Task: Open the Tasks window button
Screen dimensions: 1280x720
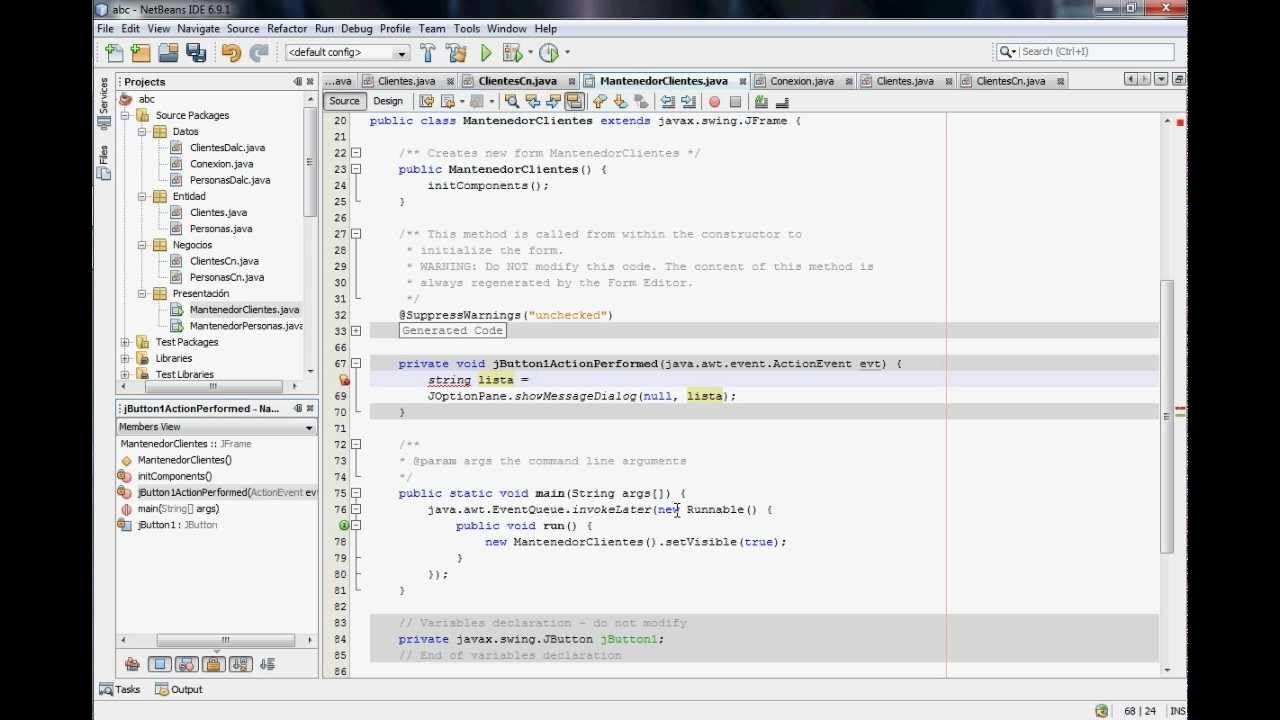Action: 120,689
